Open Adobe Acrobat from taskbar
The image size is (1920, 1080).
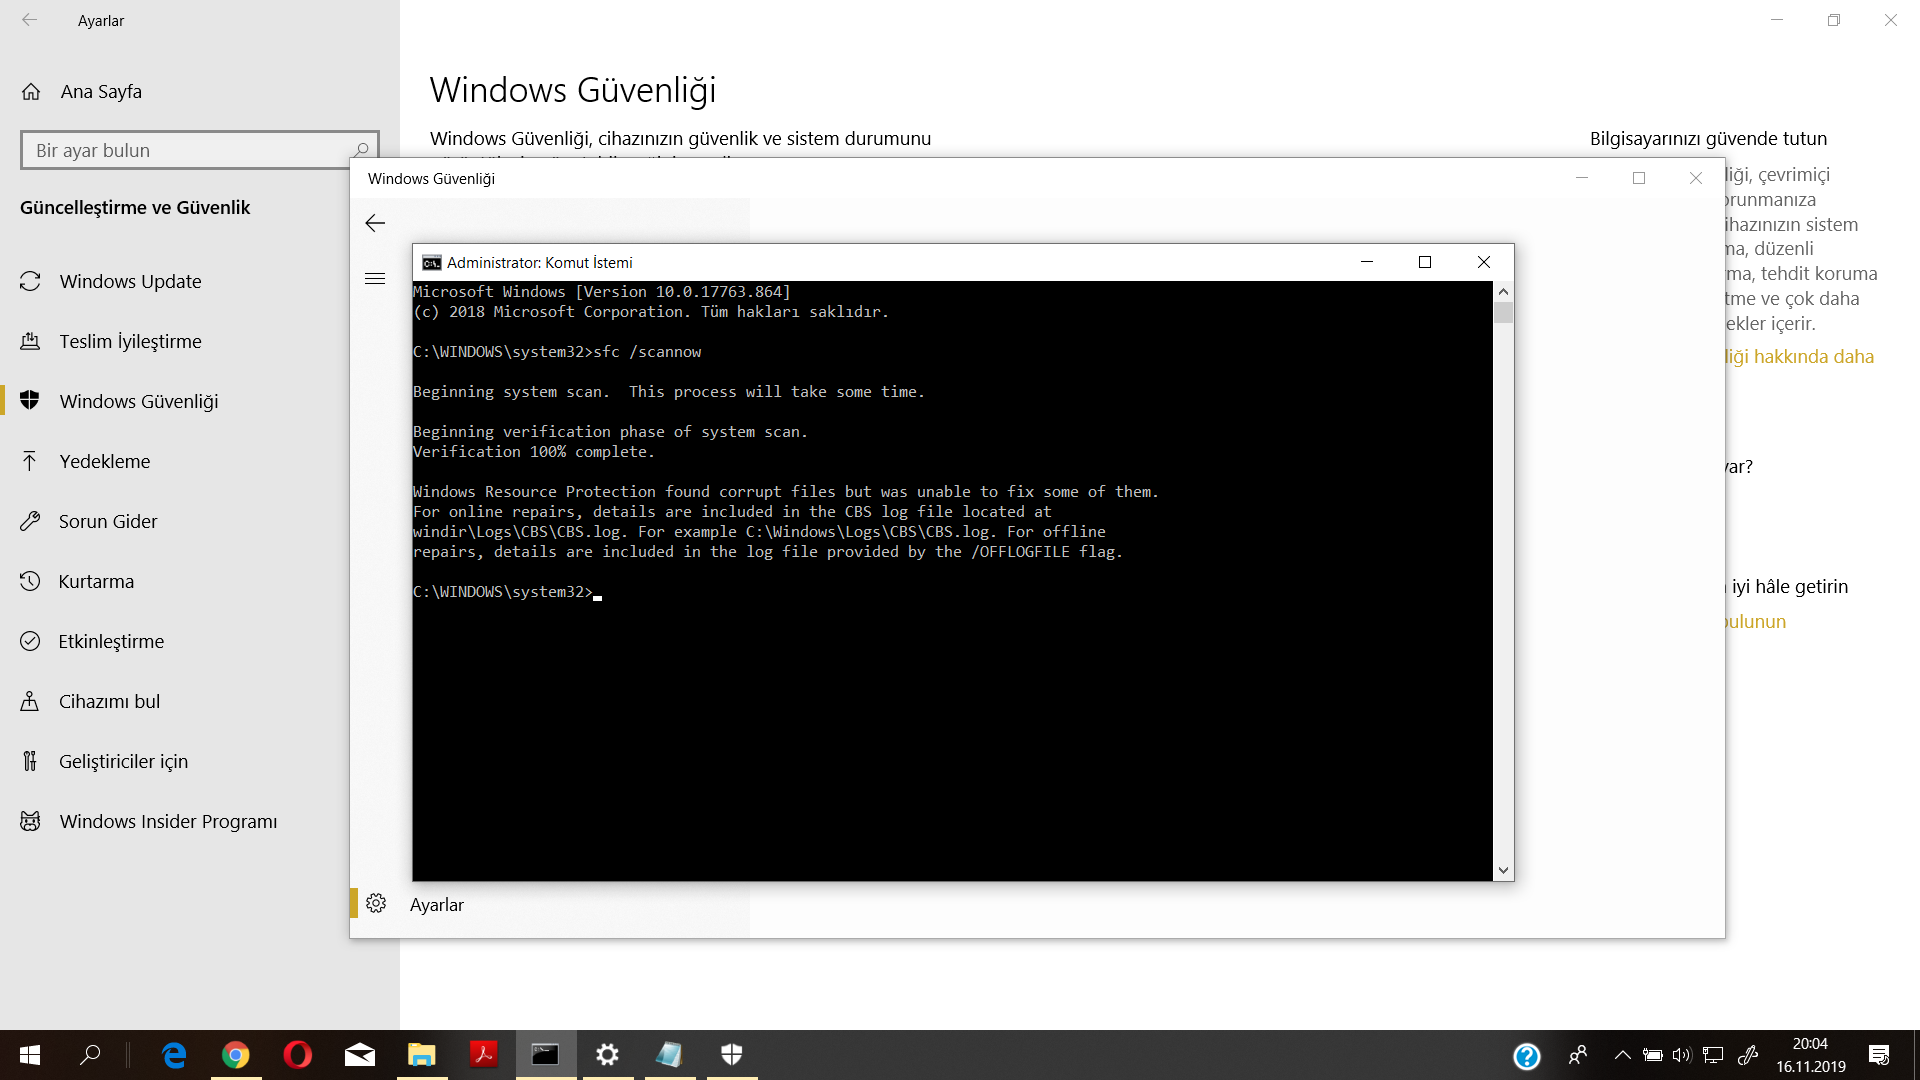pos(484,1055)
